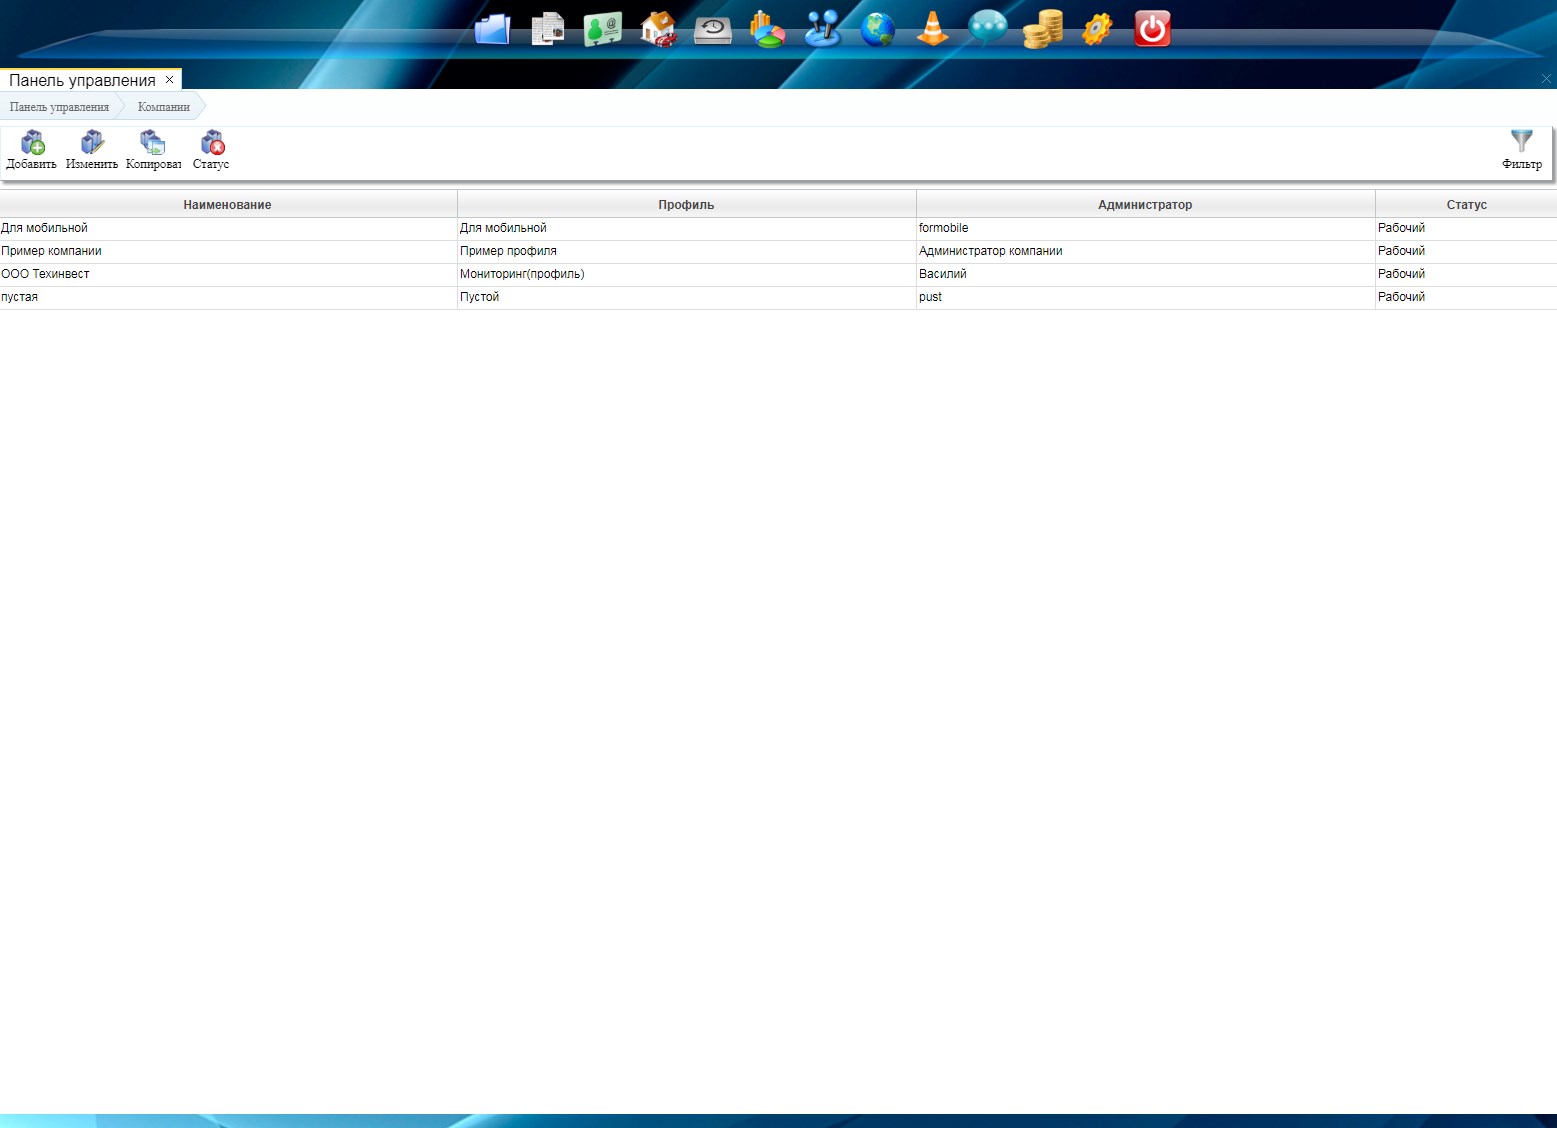
Task: Open the Фильтр funnel tool
Action: pos(1521,150)
